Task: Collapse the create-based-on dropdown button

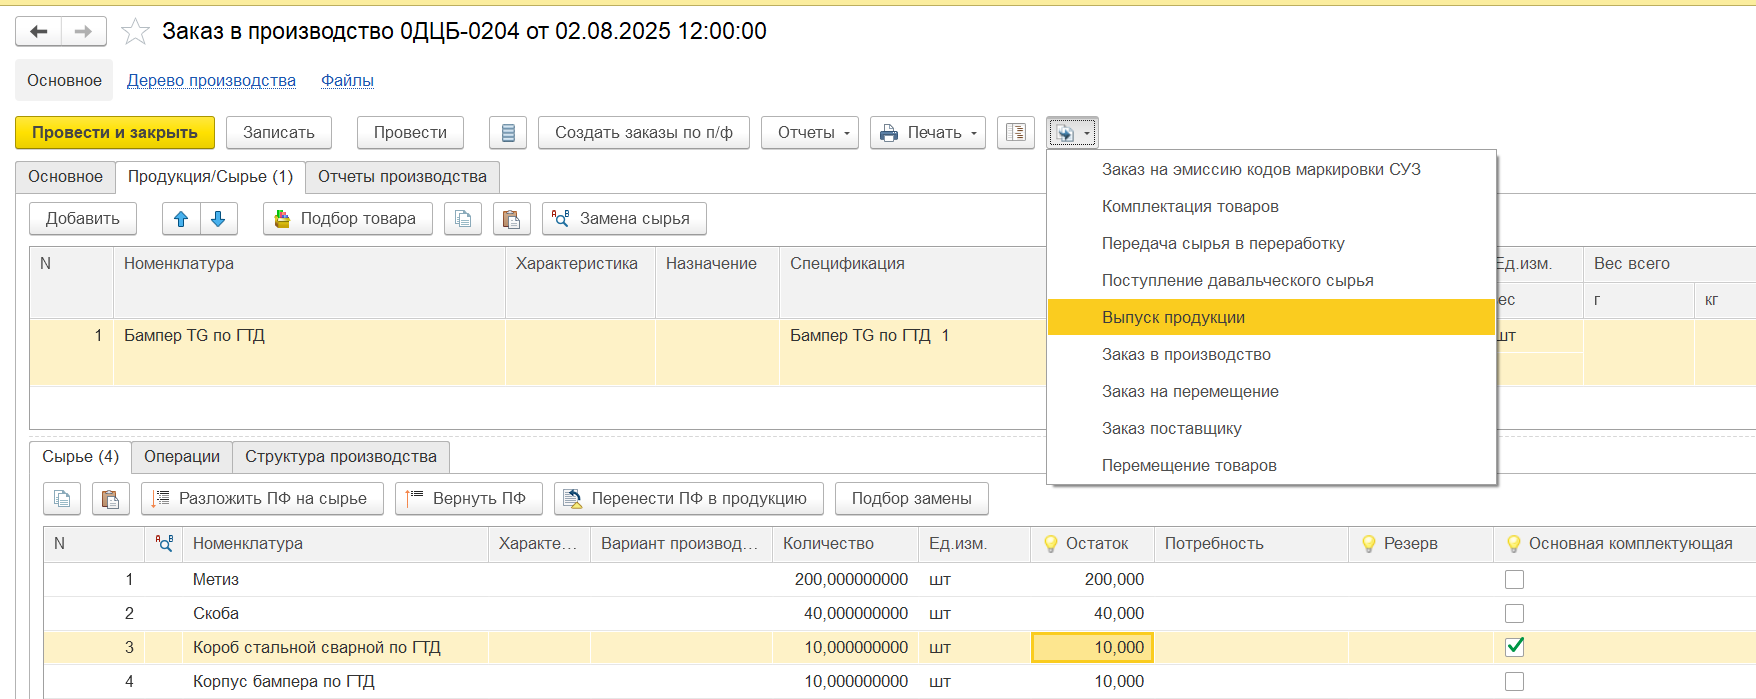Action: point(1072,133)
